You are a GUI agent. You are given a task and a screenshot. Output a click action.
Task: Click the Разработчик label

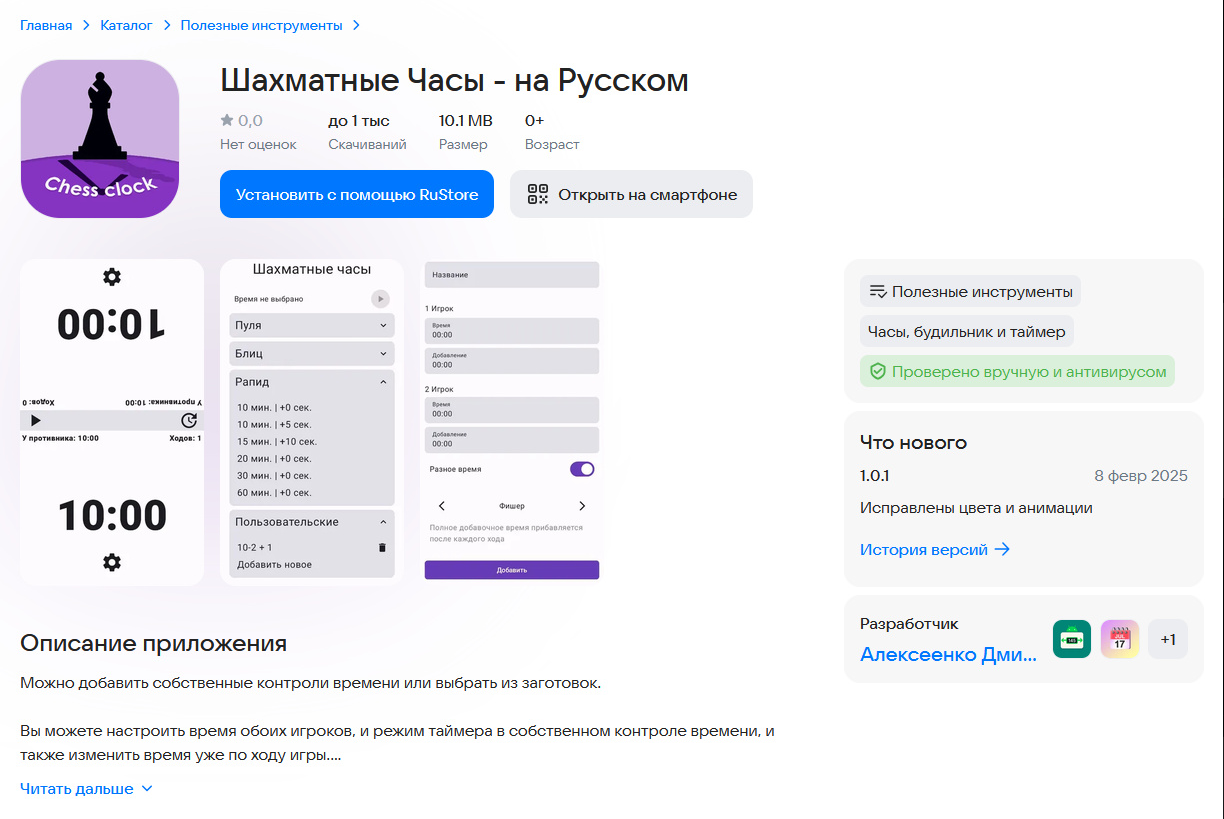pyautogui.click(x=909, y=624)
